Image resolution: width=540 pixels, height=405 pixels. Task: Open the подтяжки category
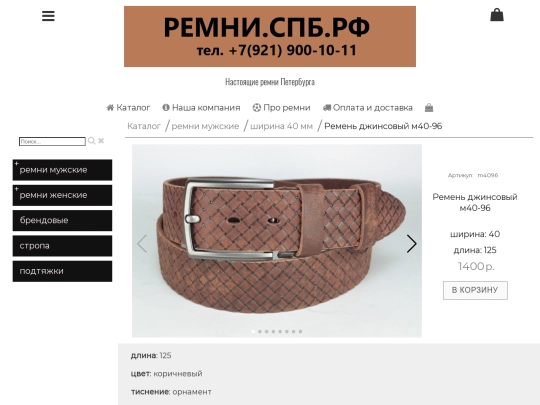click(62, 271)
